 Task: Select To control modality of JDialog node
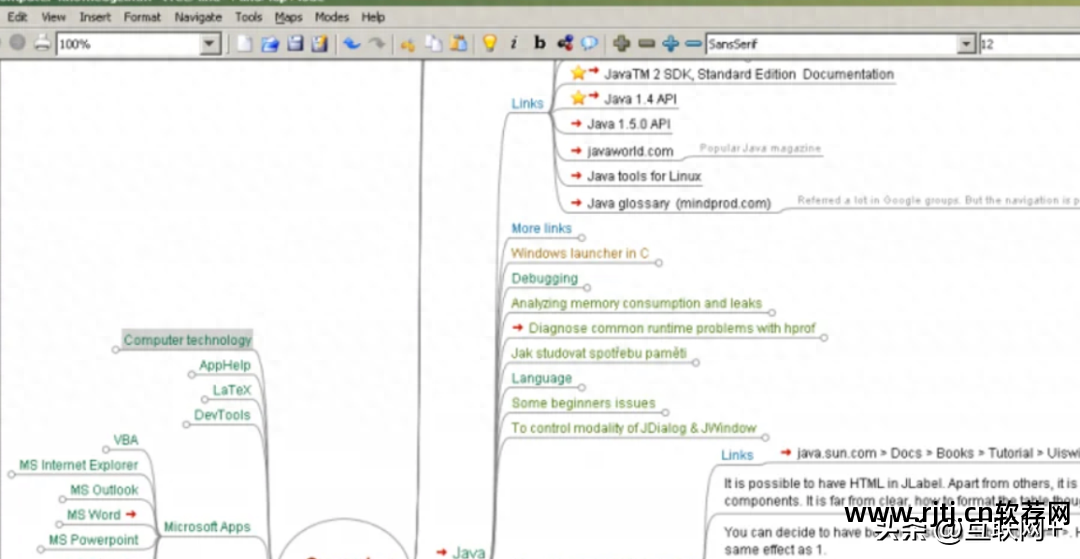tap(634, 428)
